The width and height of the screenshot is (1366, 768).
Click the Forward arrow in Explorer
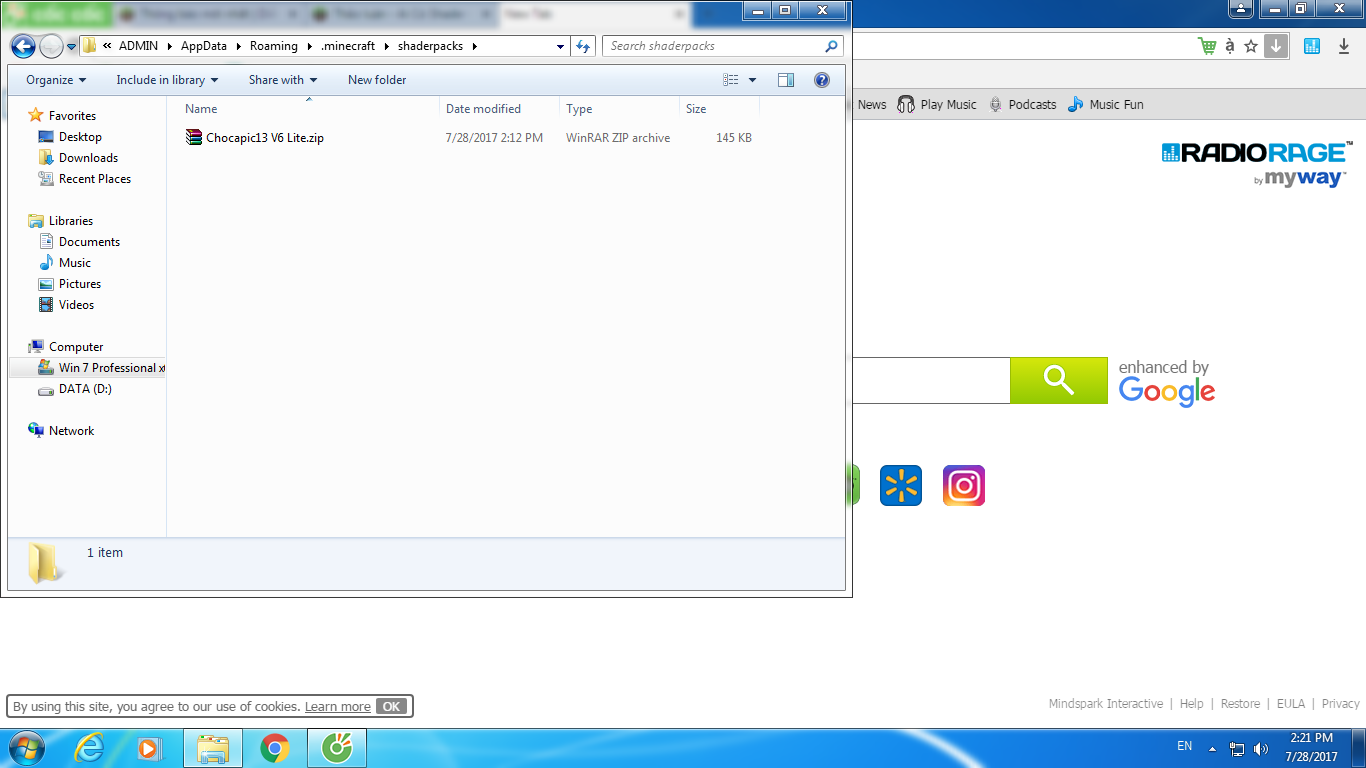point(50,46)
